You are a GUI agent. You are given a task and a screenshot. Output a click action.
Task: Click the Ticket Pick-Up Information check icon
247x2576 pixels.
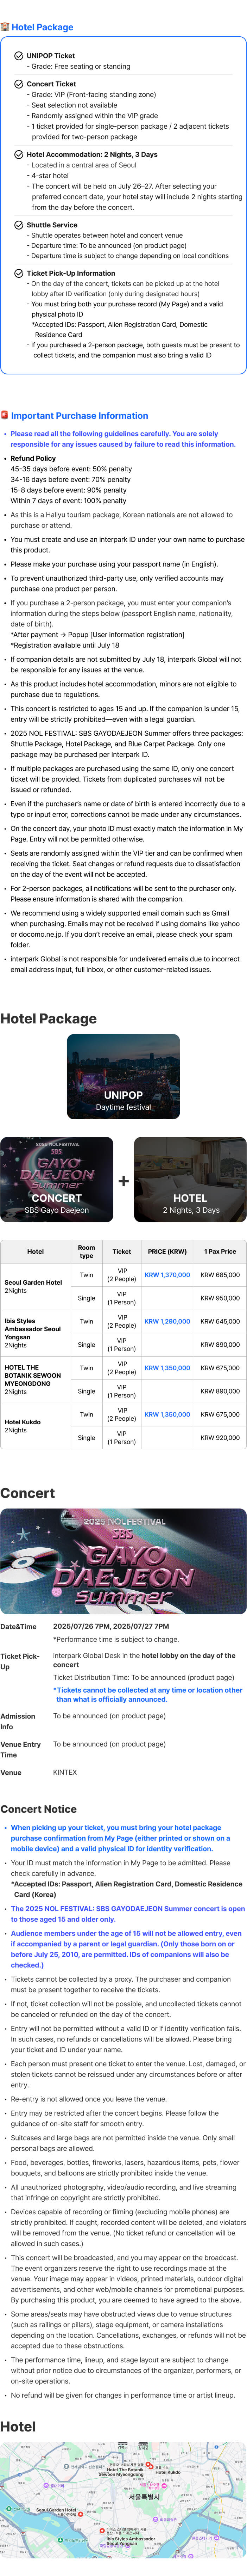point(19,273)
